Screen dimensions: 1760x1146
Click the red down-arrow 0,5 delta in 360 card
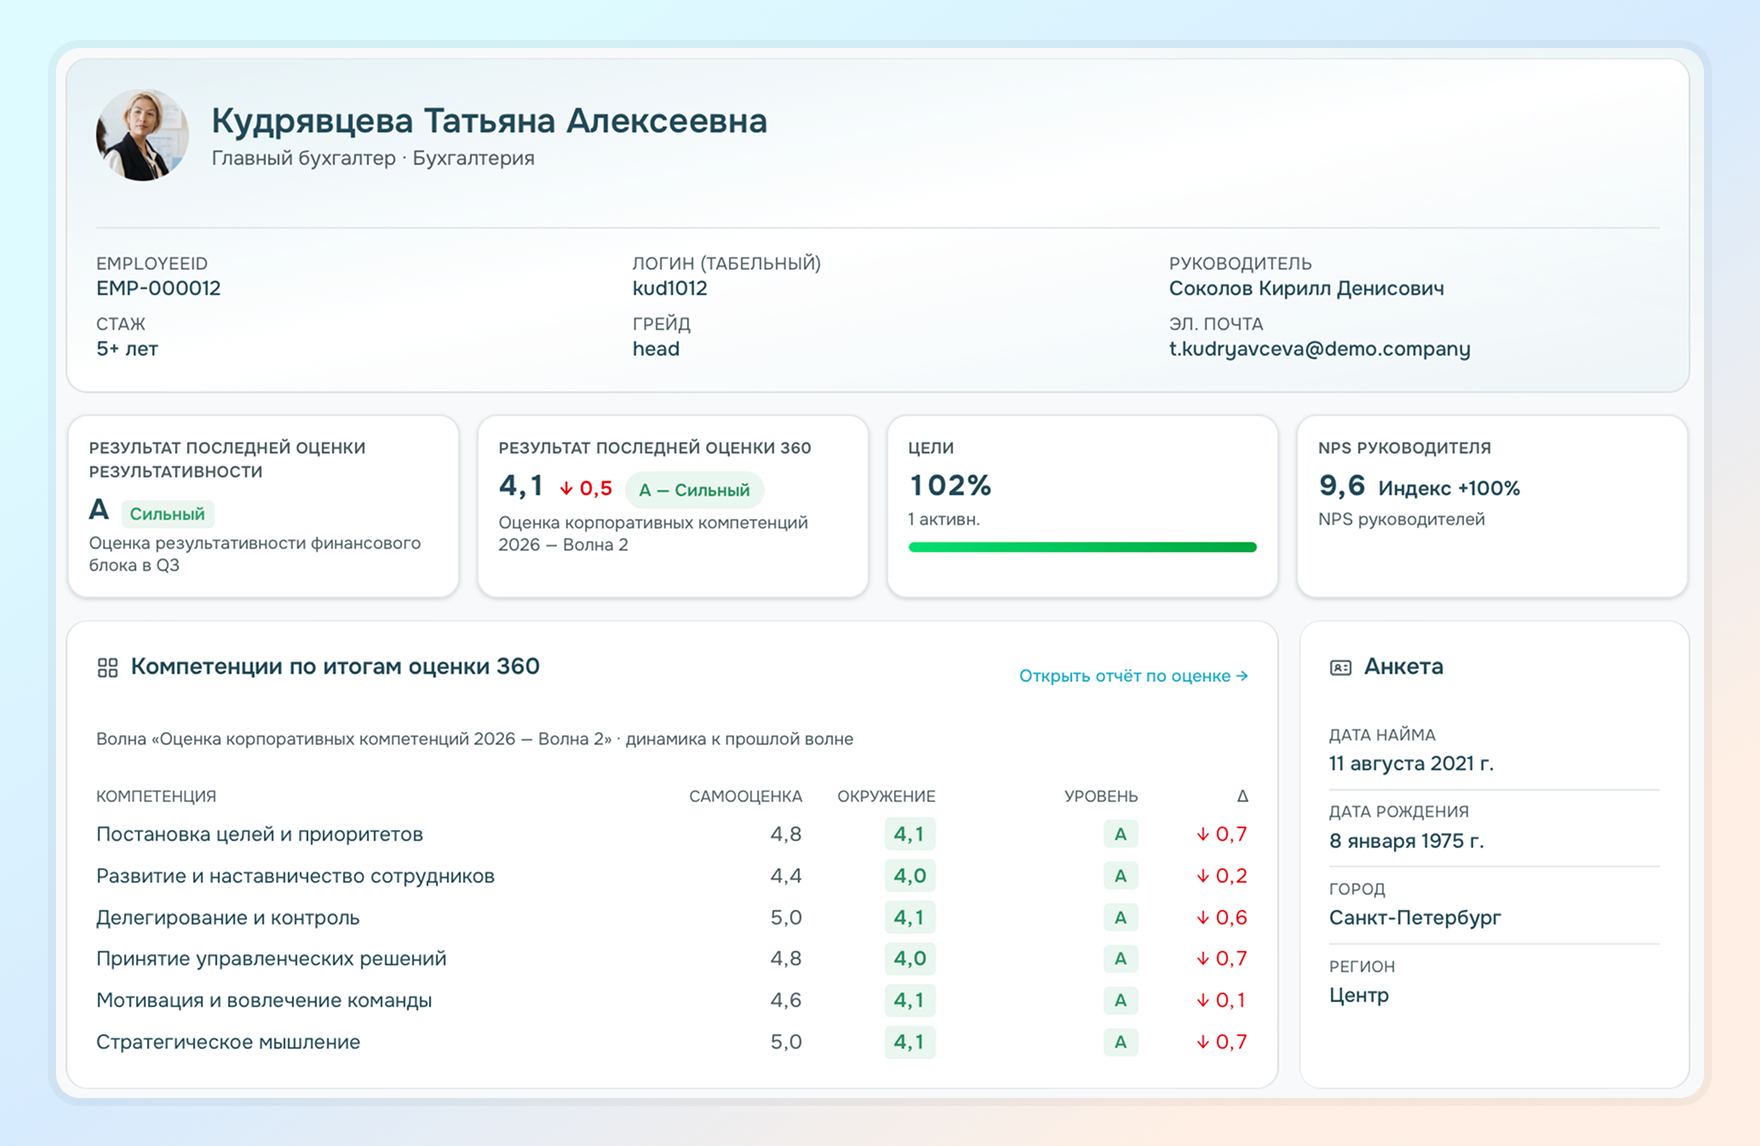click(x=586, y=489)
